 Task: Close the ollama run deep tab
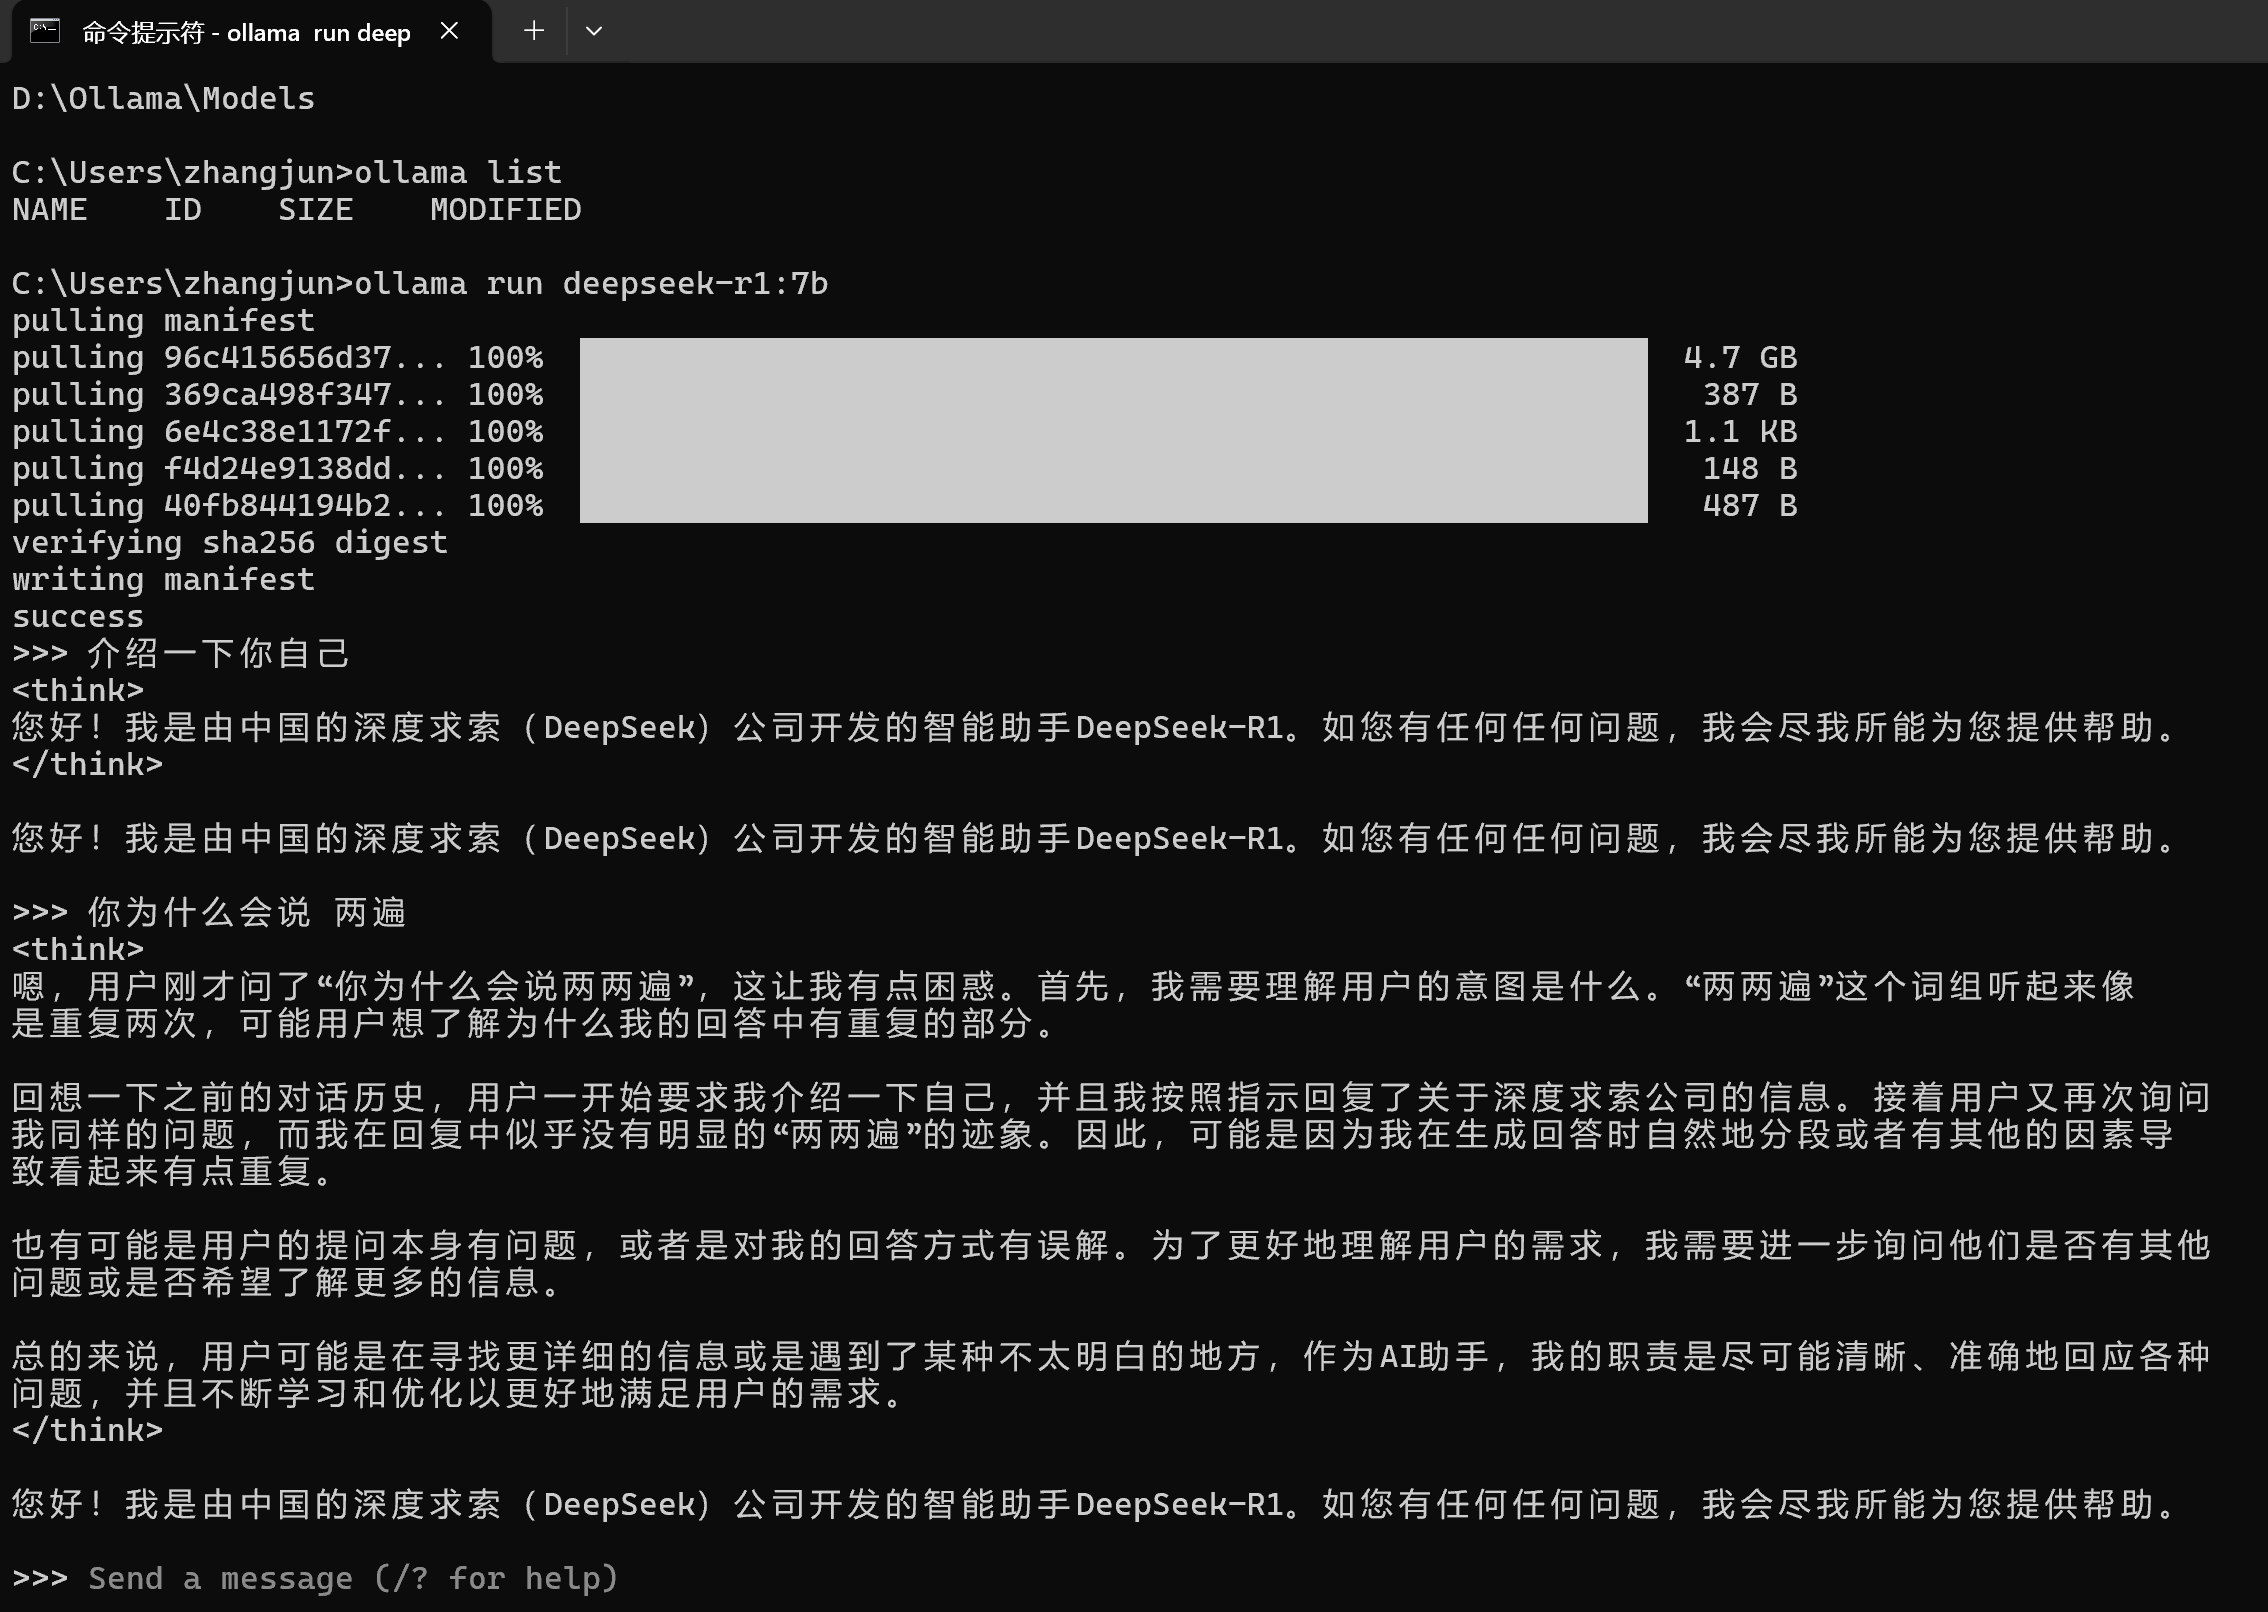coord(450,32)
